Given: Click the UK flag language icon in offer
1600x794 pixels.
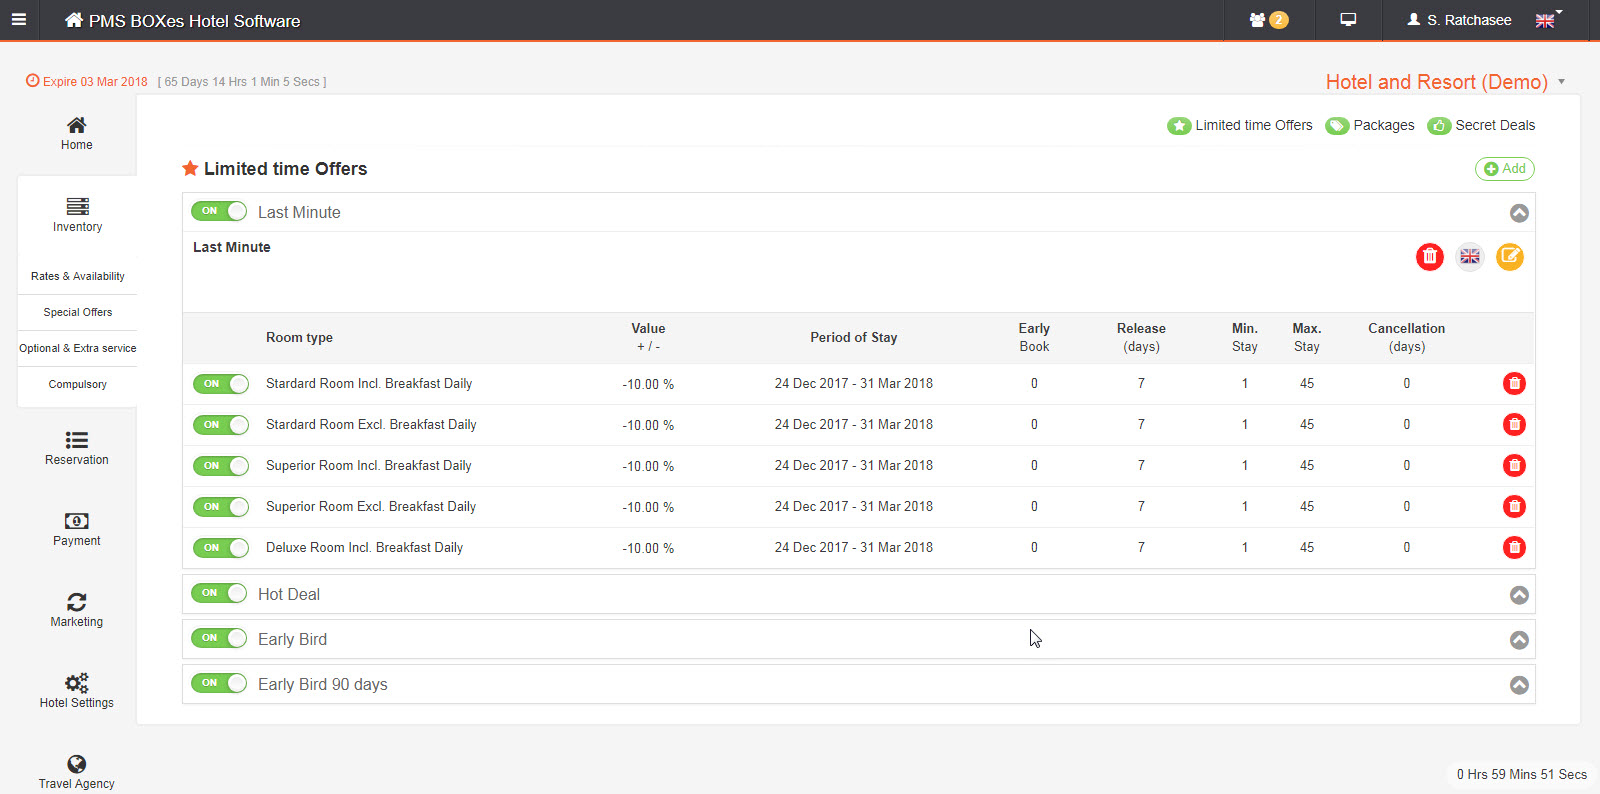Looking at the screenshot, I should pos(1469,257).
